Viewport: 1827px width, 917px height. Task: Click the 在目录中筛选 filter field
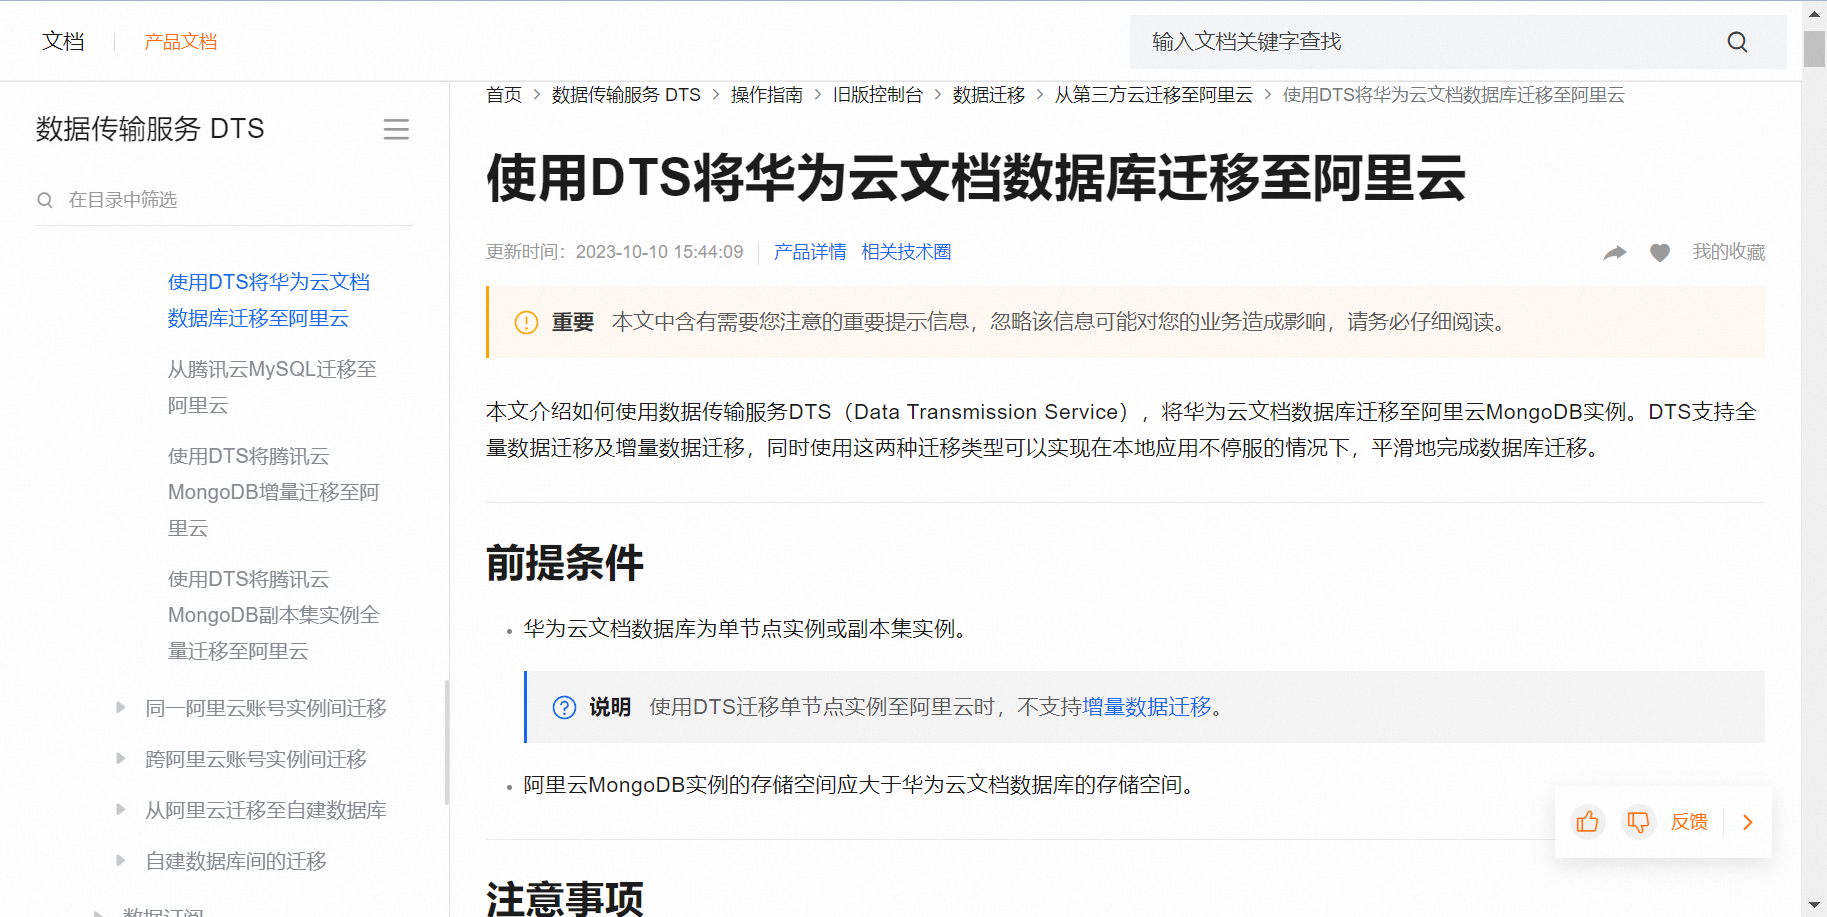point(224,200)
